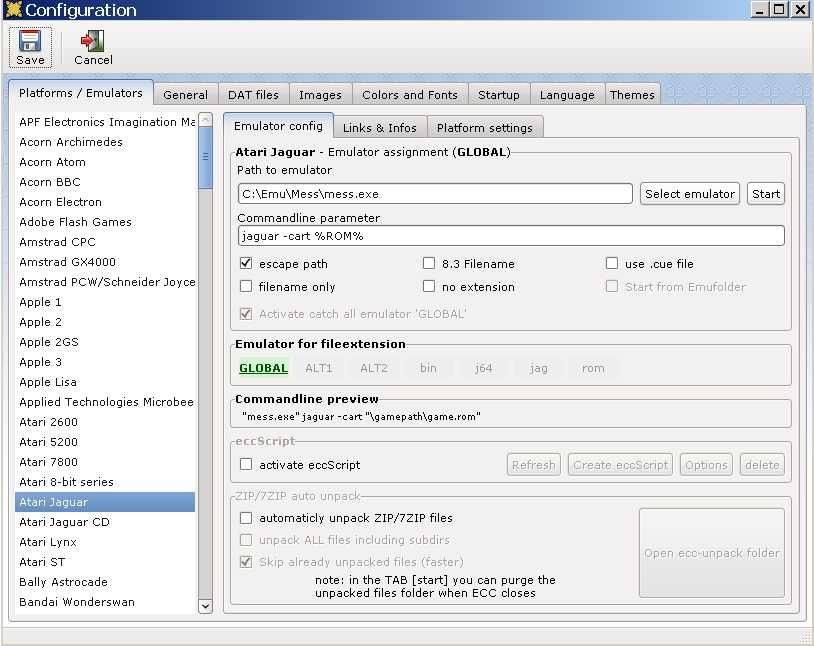Screen dimensions: 814x646
Task: Select Applied Technologies Microbee platform
Action: coord(105,402)
